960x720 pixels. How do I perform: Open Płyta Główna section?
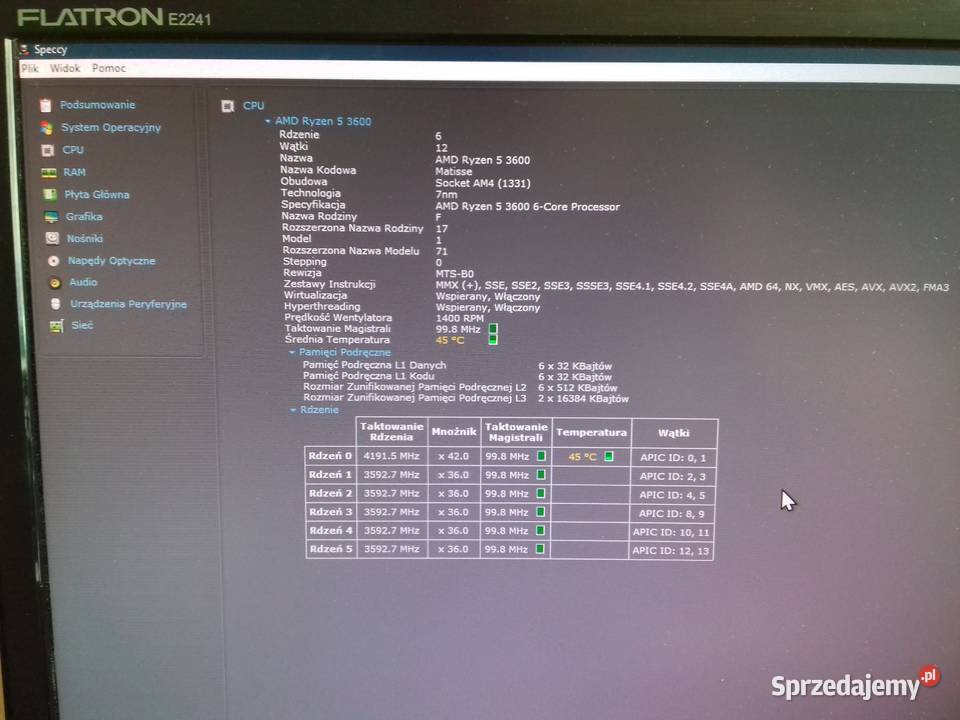click(97, 195)
